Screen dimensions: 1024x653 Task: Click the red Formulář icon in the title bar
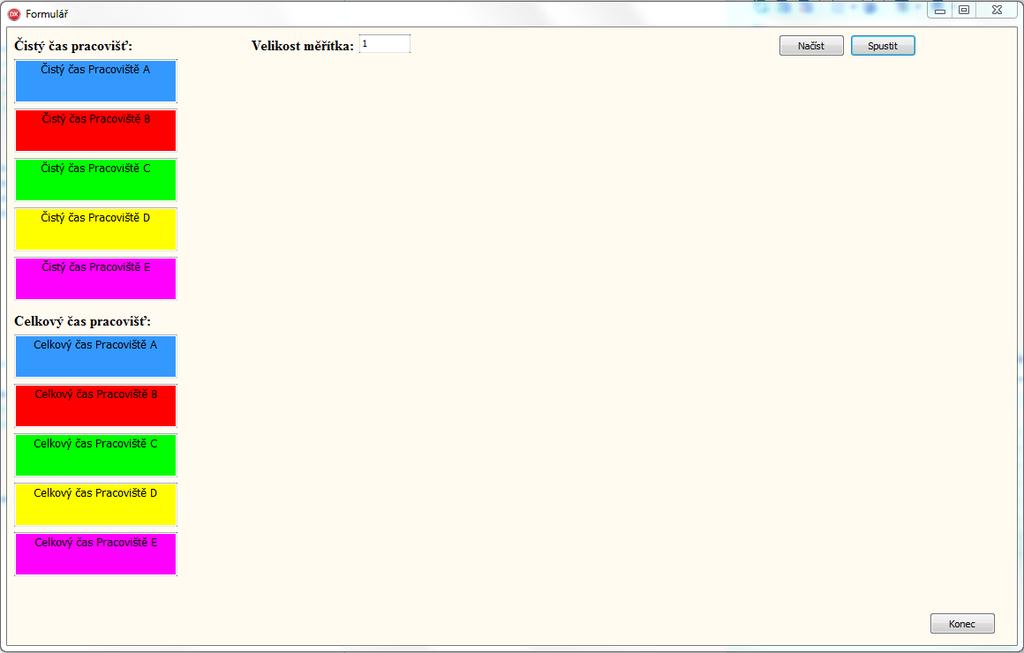click(14, 14)
